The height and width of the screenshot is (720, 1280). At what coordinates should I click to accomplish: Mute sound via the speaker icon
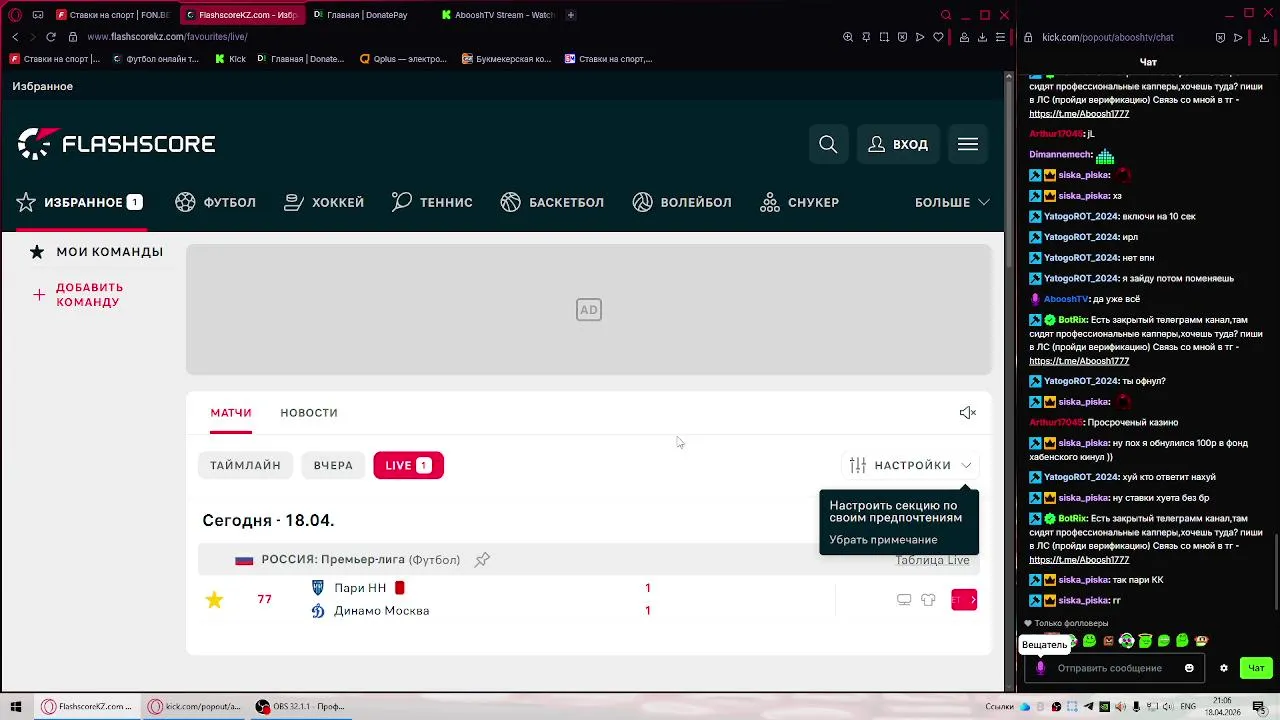967,413
